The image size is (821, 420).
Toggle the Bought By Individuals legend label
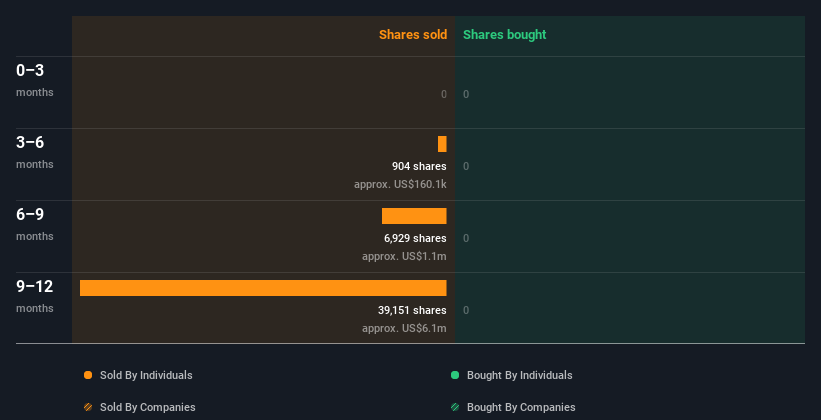[519, 375]
